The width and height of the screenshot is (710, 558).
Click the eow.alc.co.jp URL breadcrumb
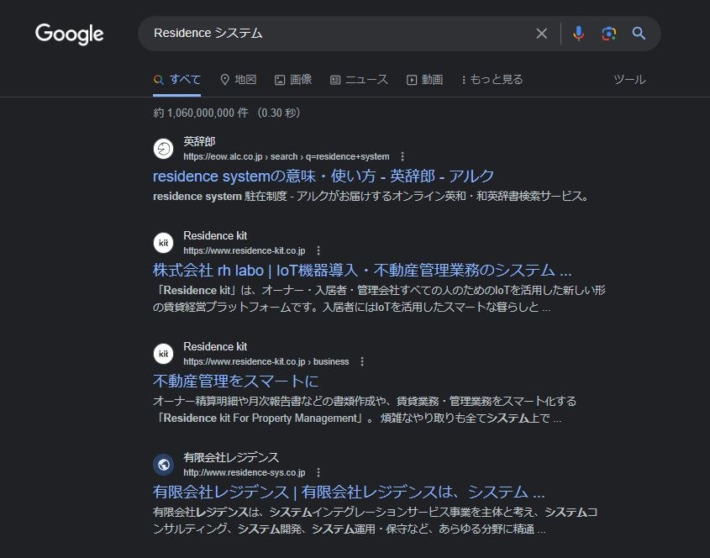[286, 157]
